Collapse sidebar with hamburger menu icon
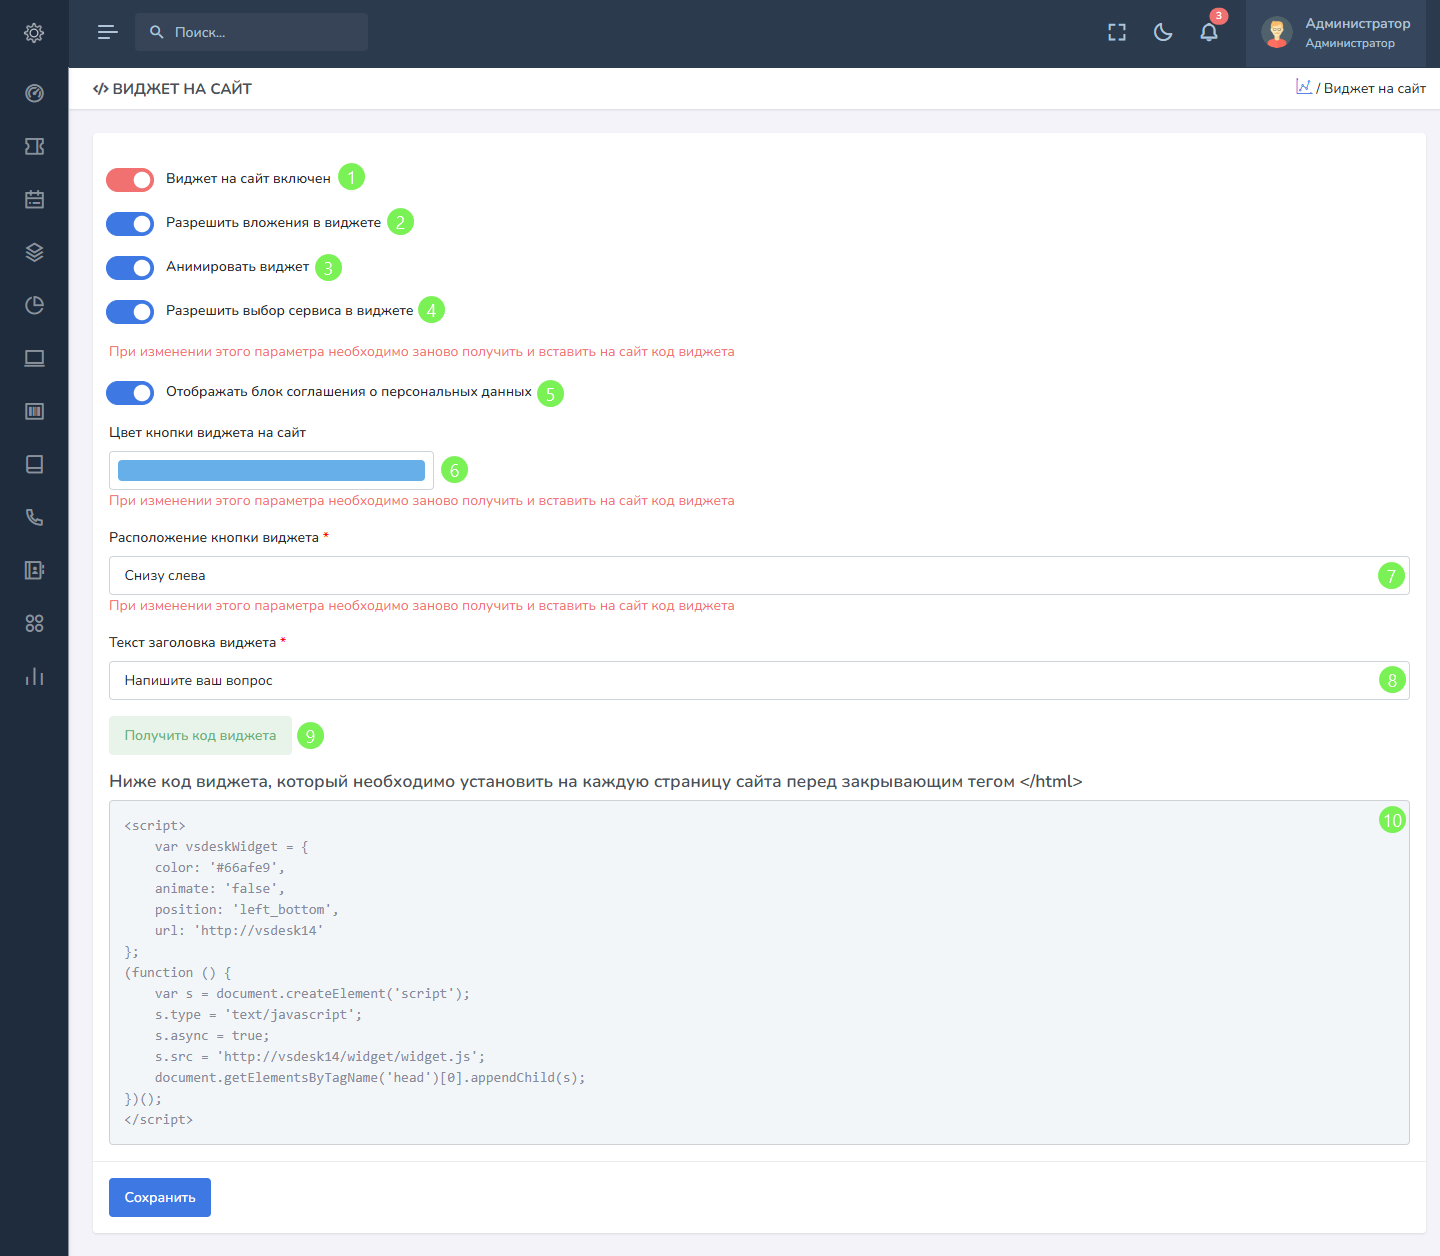This screenshot has height=1256, width=1440. [108, 33]
